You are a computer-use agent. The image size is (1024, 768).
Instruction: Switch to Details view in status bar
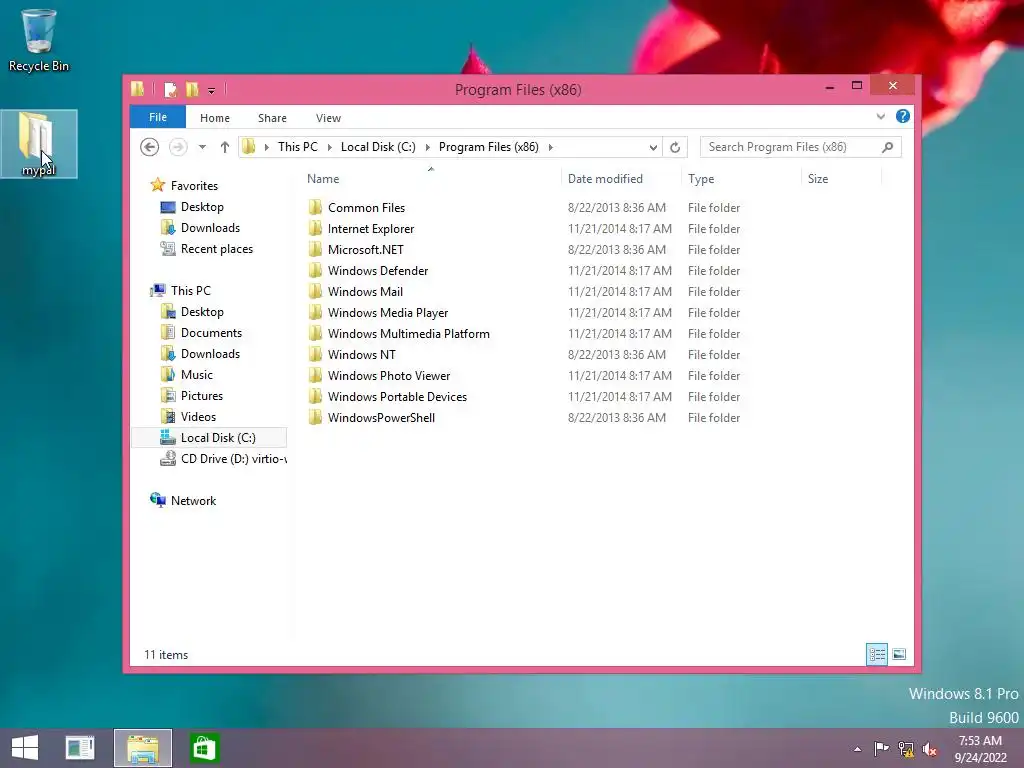(x=876, y=654)
